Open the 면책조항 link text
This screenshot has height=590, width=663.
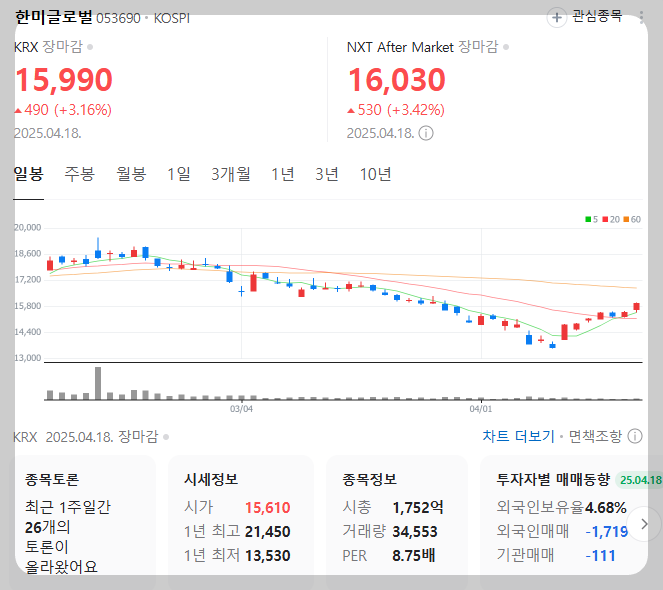pos(595,436)
